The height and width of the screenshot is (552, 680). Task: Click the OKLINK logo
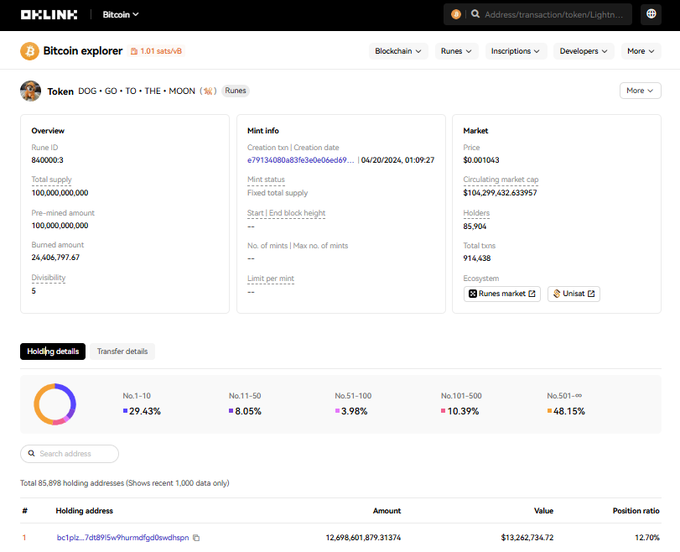point(49,15)
